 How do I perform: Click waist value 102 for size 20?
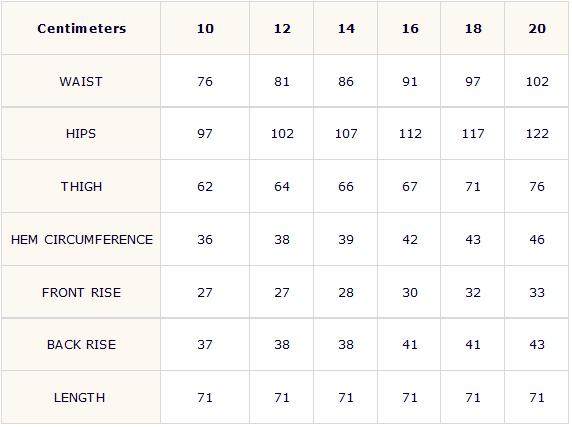537,81
